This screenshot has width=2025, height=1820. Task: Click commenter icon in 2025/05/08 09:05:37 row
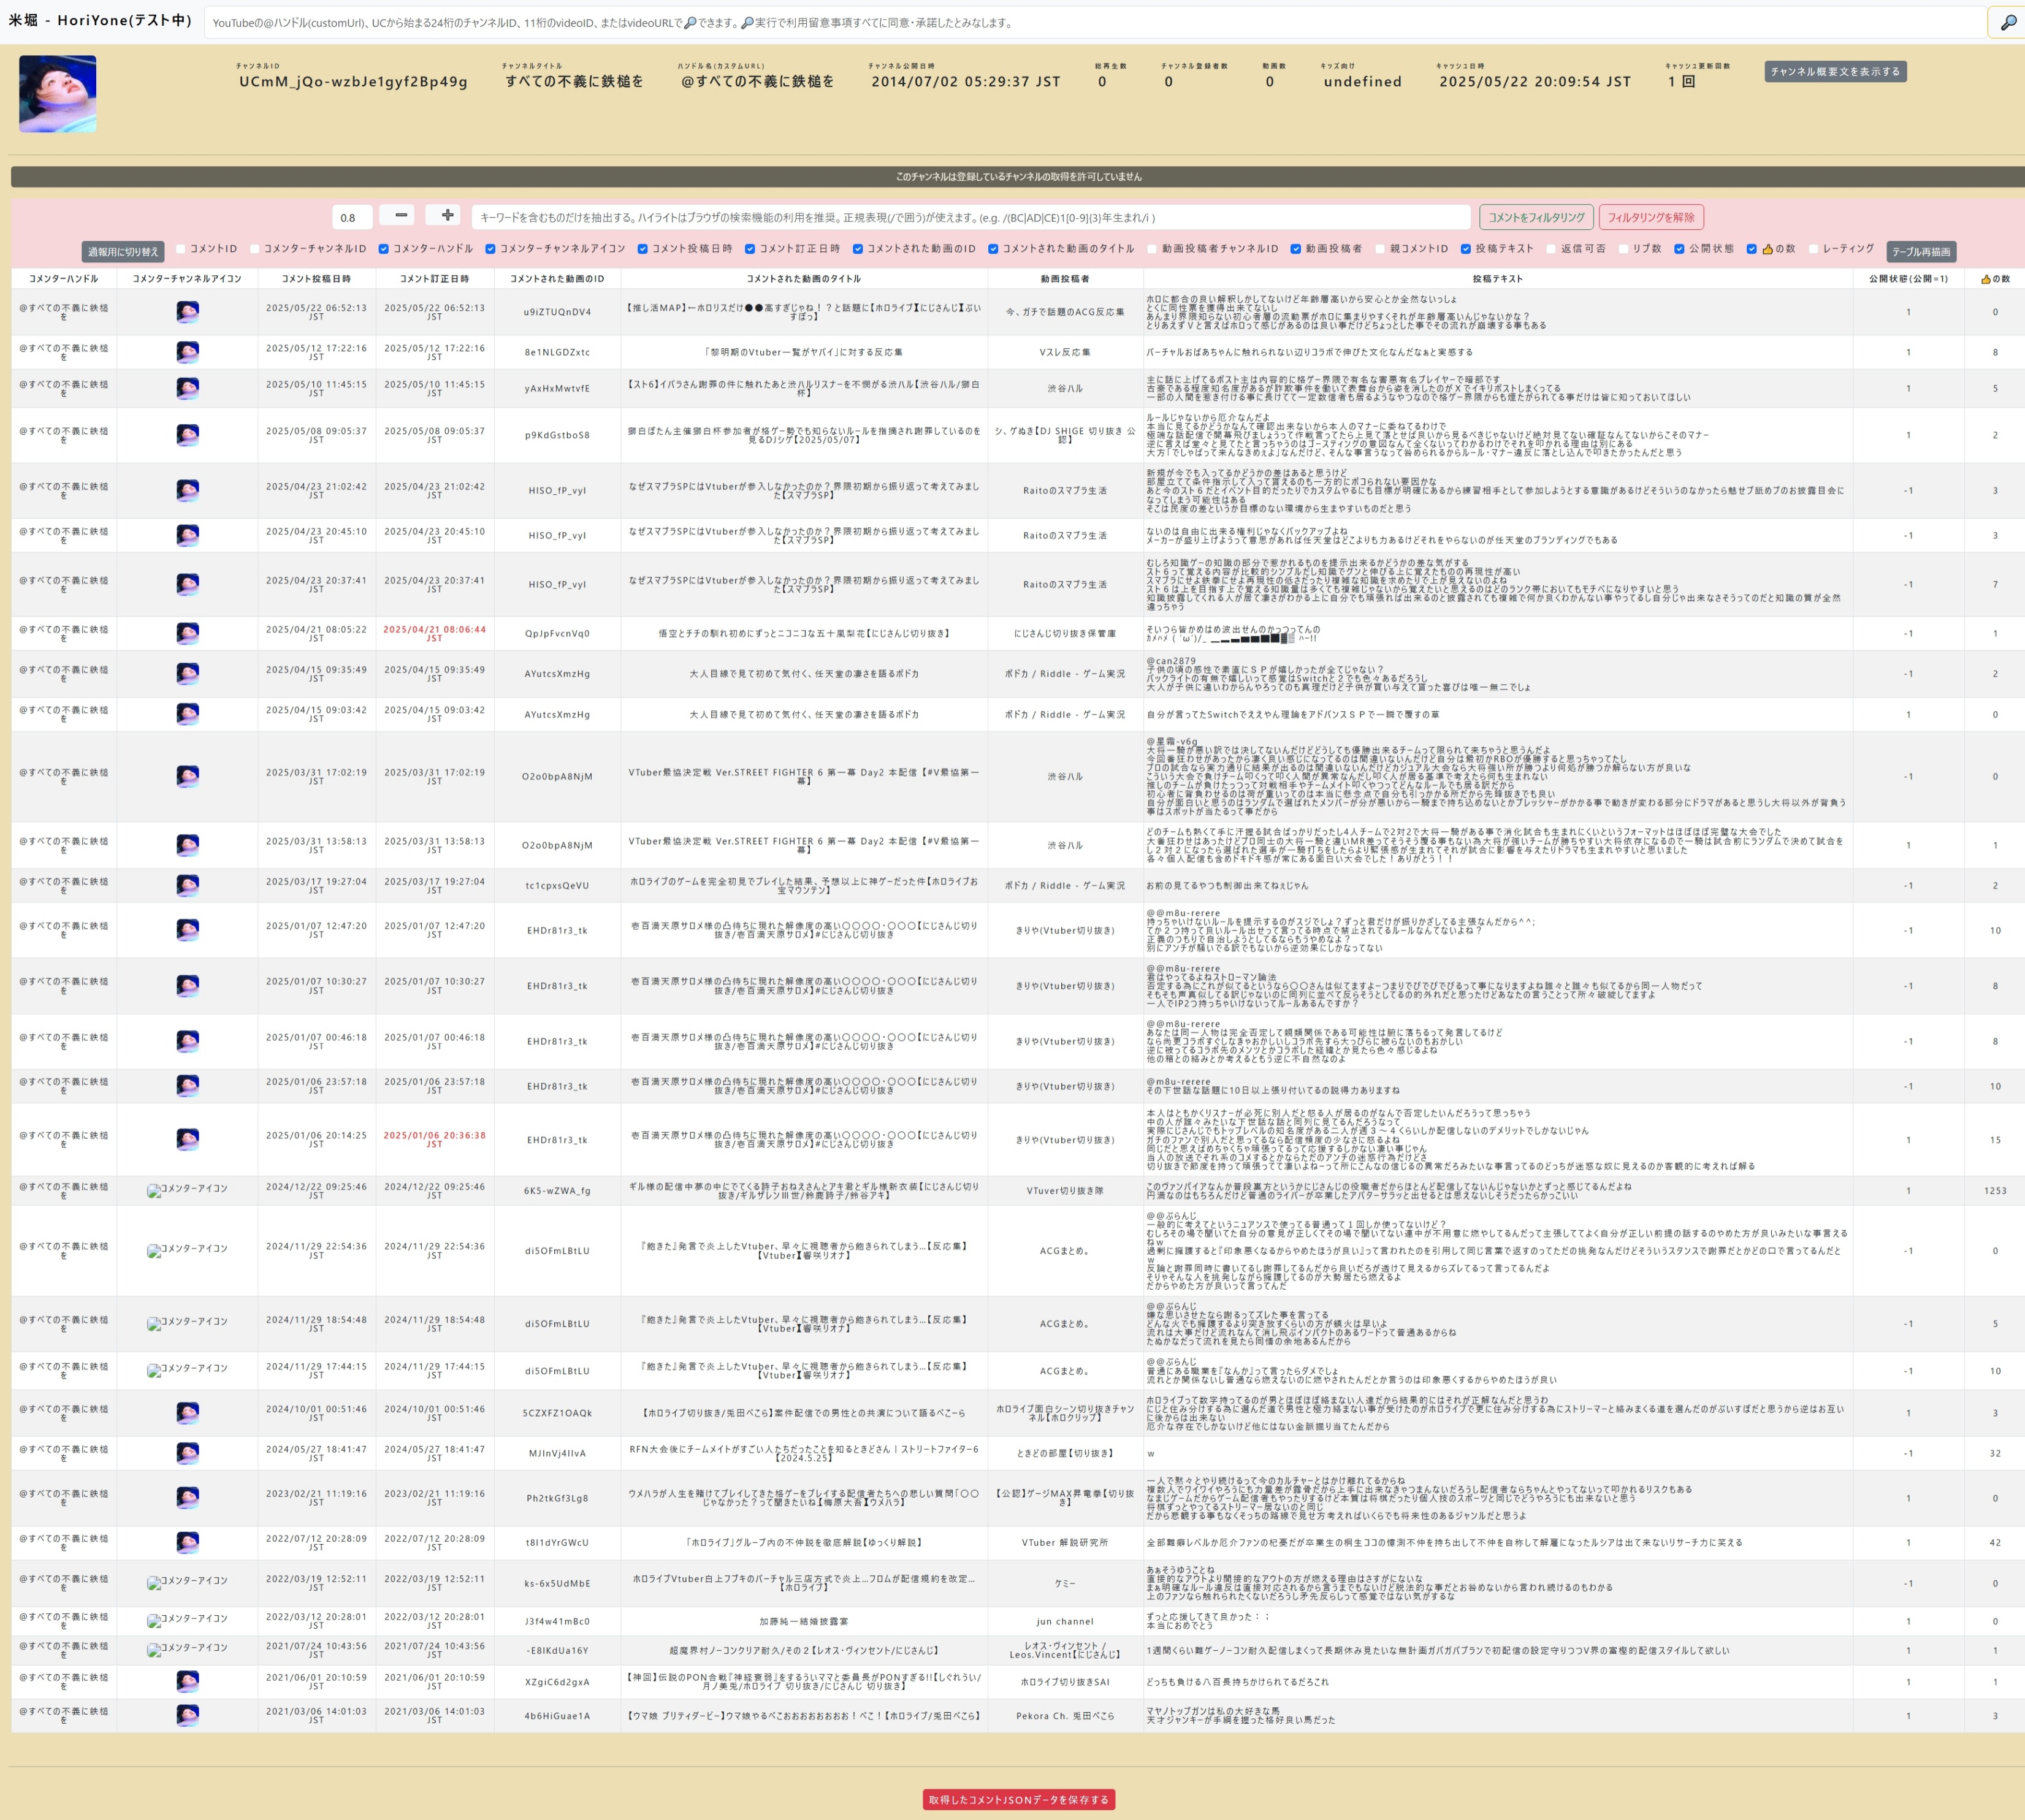pos(187,435)
